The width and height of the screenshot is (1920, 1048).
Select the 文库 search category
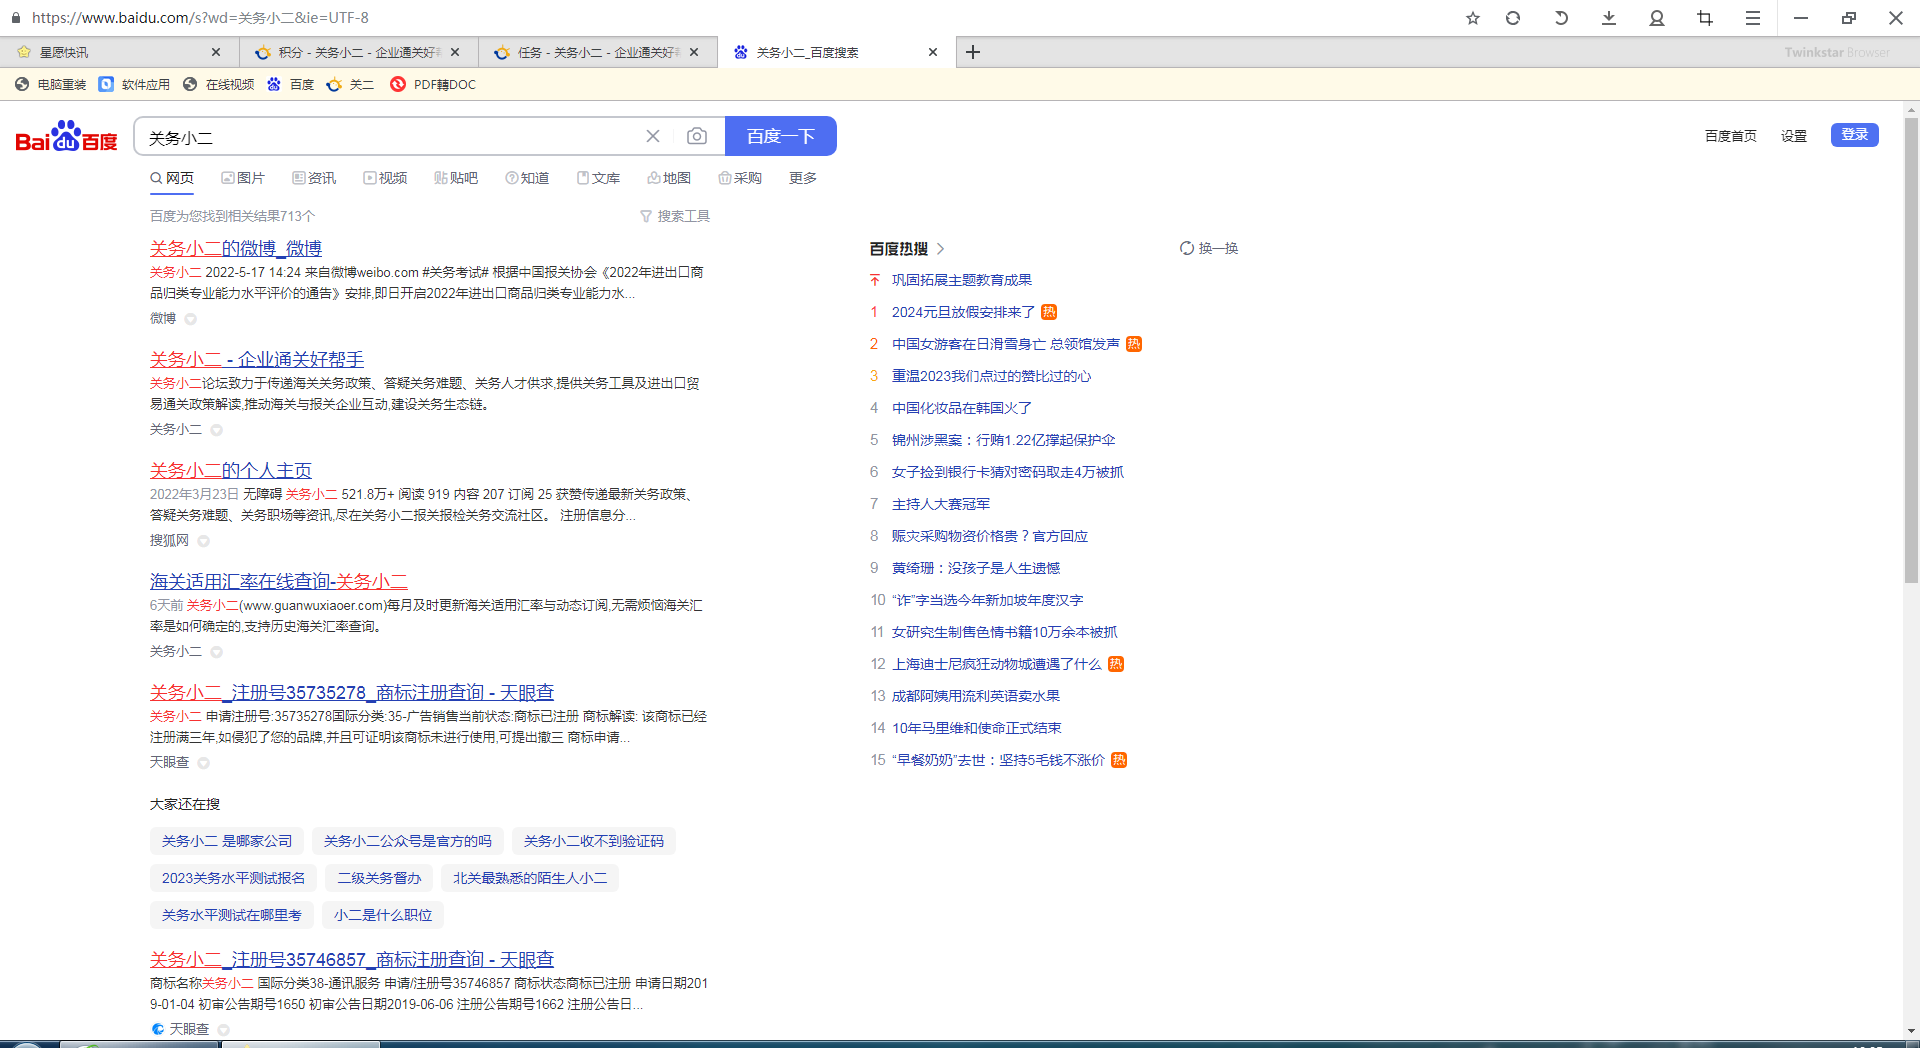(x=598, y=178)
